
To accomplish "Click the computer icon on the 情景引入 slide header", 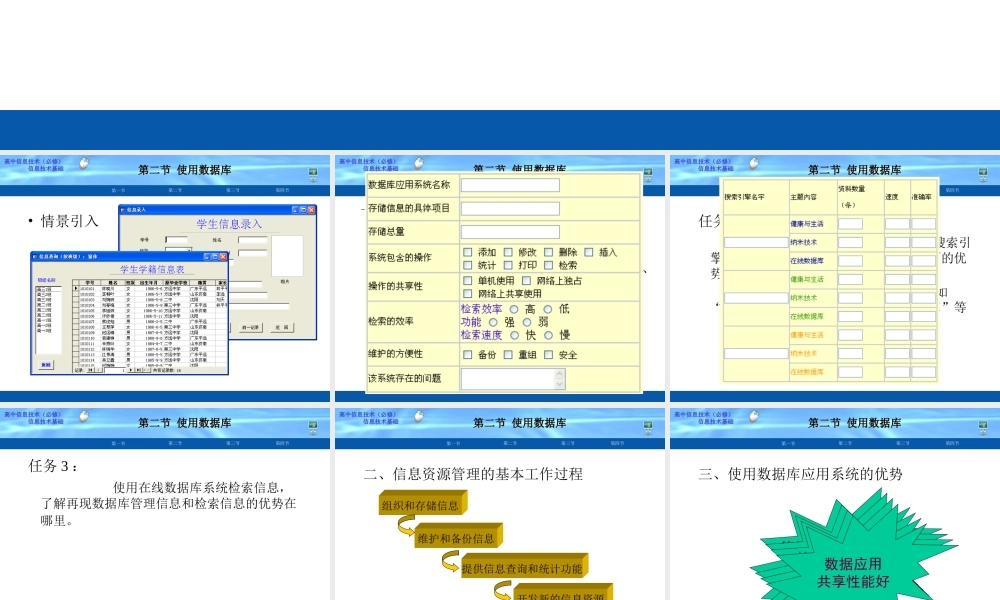I will 313,174.
